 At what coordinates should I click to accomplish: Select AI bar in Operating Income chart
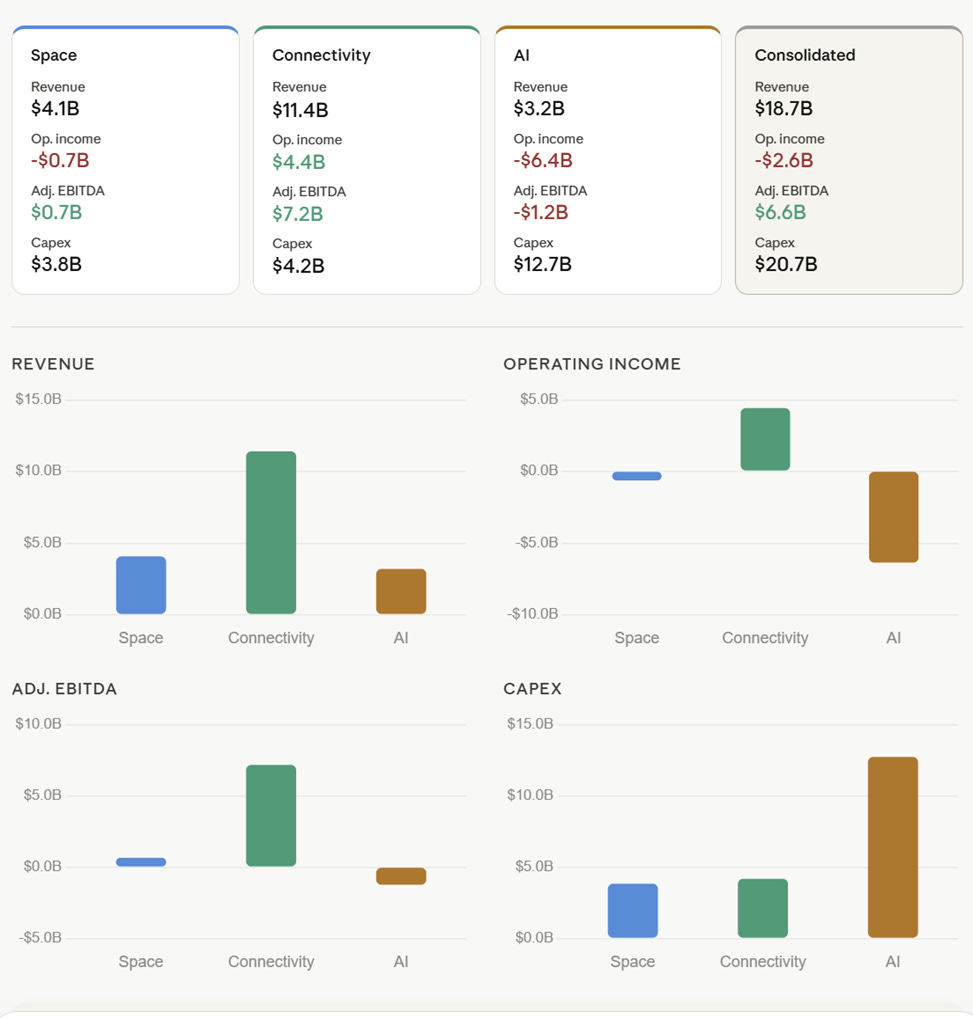click(x=894, y=517)
